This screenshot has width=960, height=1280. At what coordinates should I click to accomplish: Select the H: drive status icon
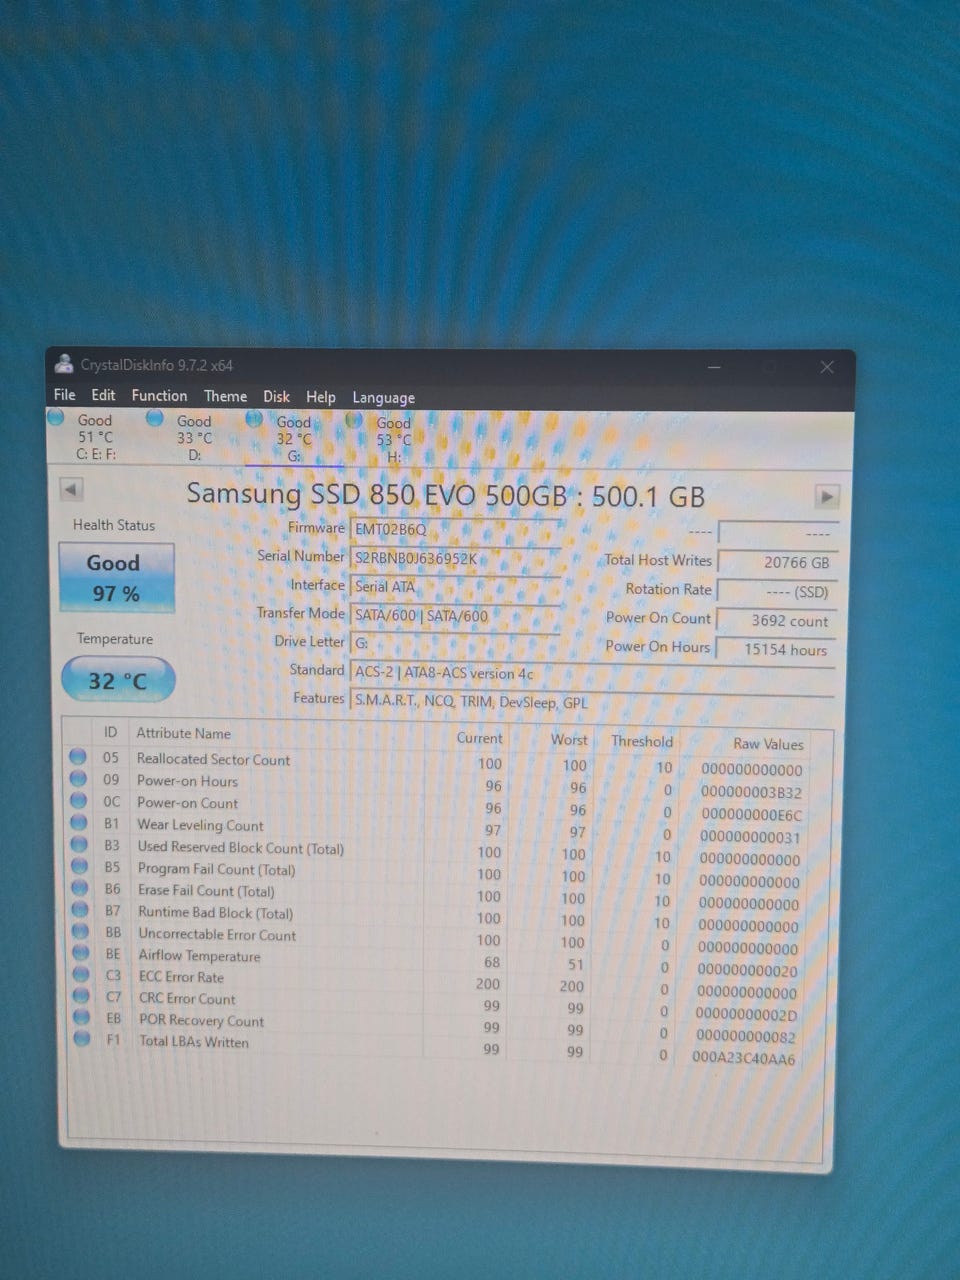click(x=354, y=421)
